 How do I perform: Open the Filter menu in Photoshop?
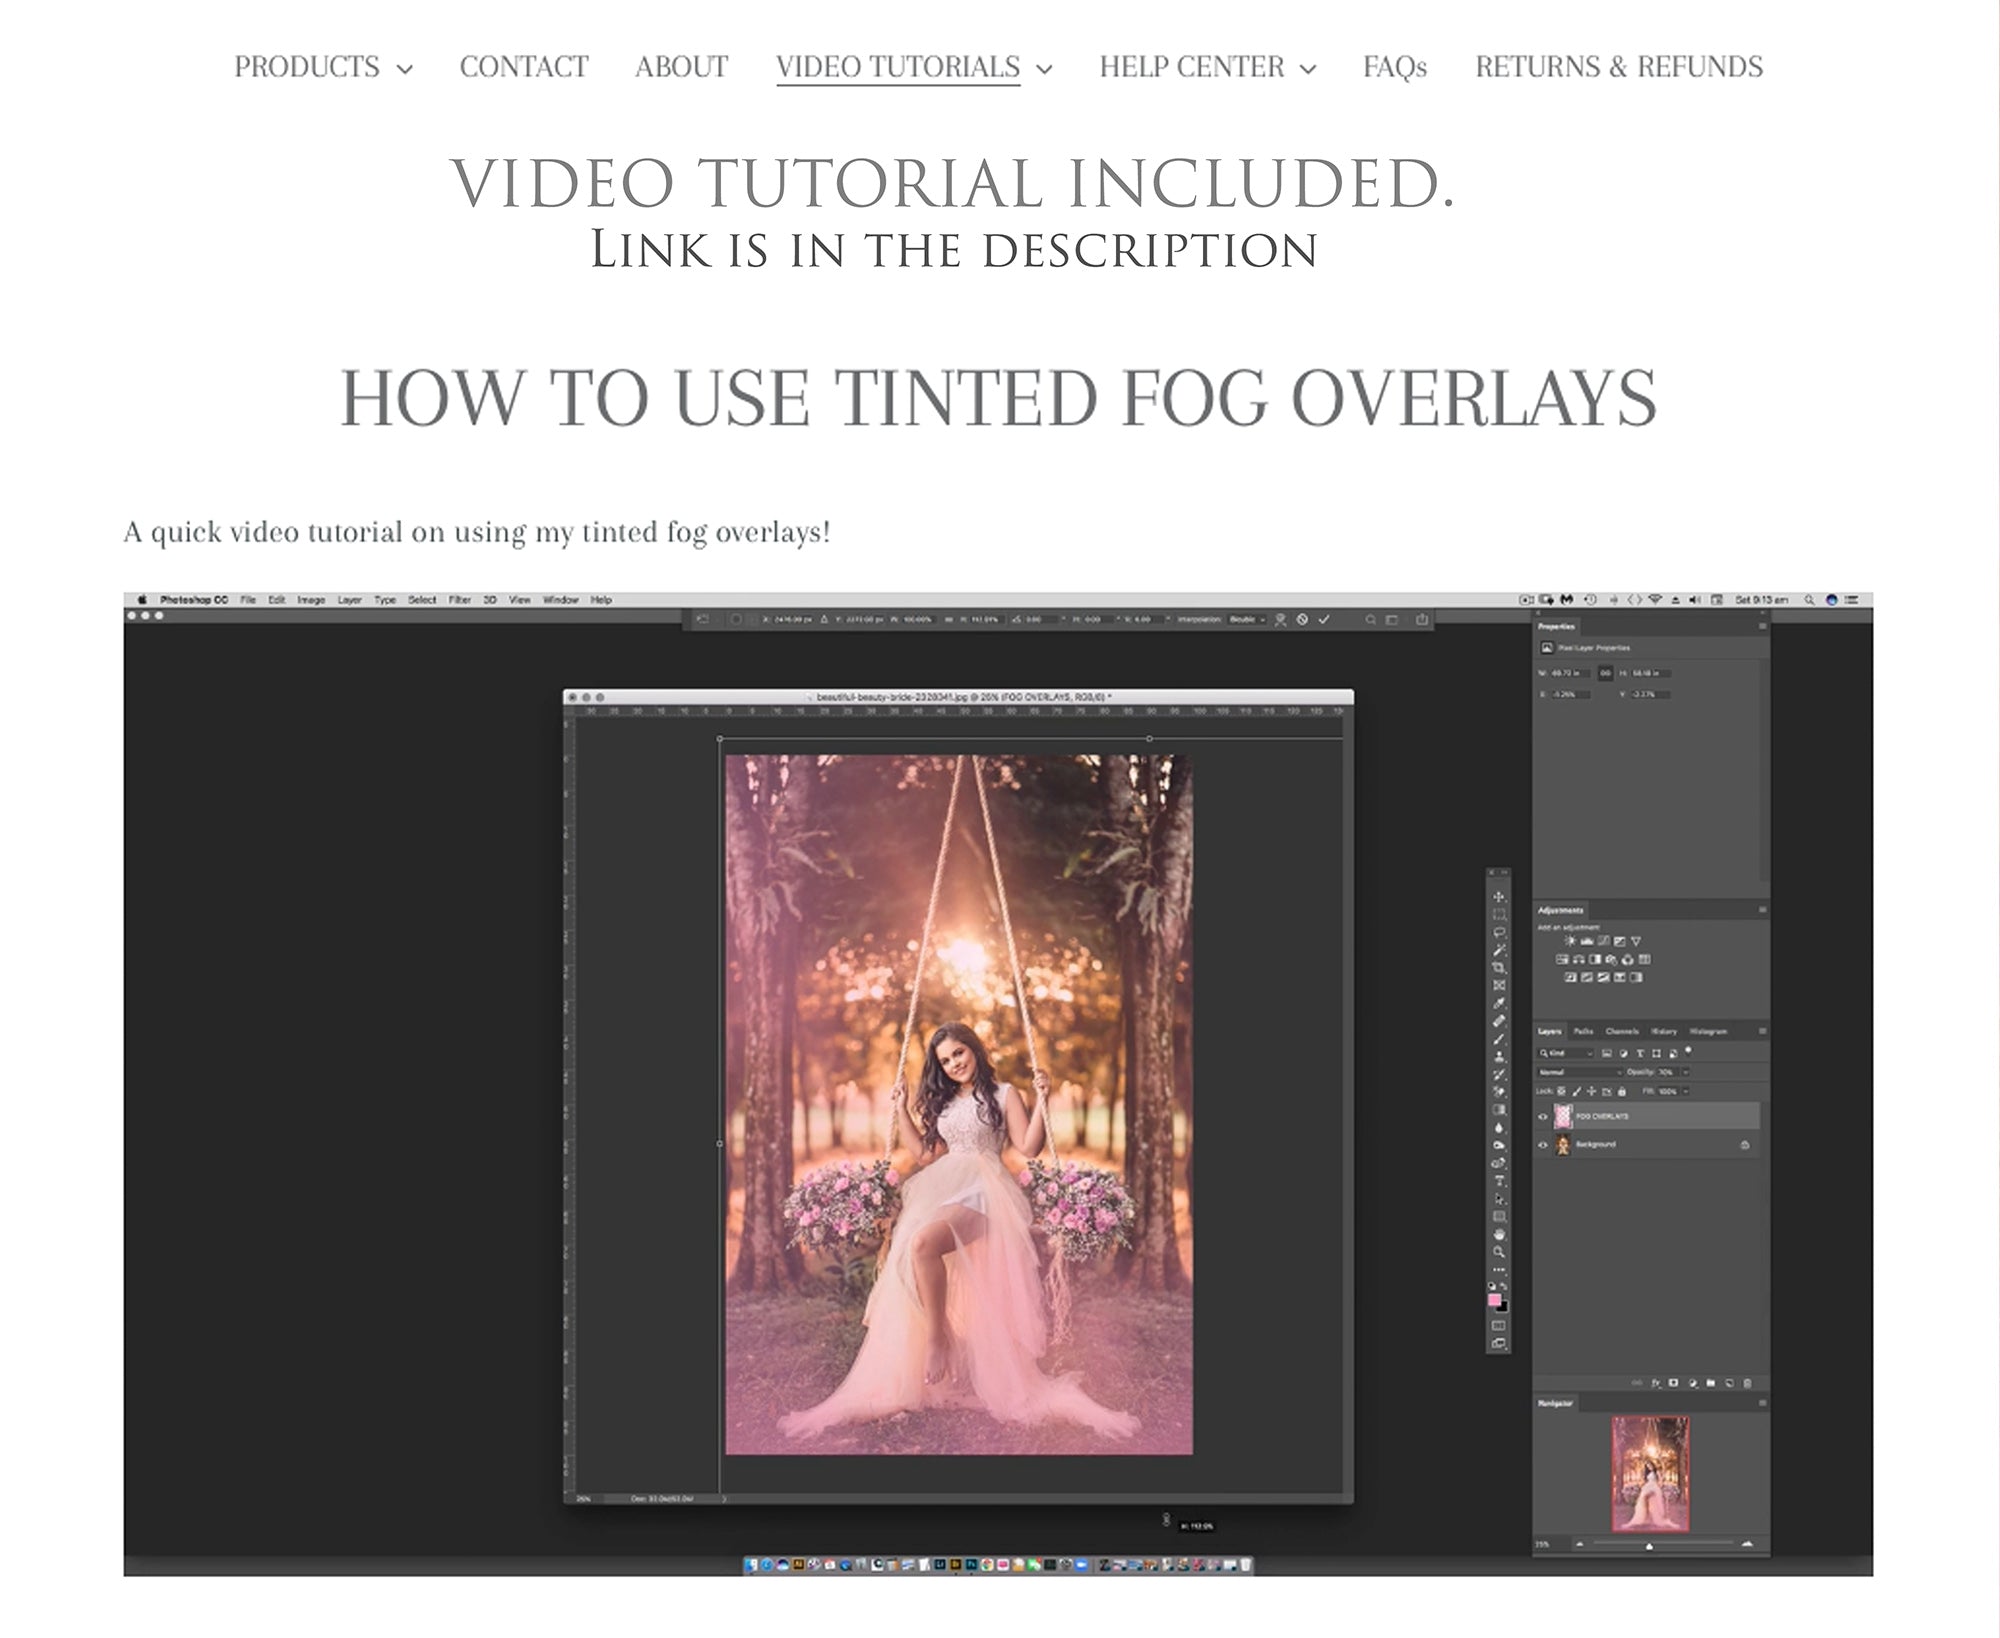click(x=460, y=598)
